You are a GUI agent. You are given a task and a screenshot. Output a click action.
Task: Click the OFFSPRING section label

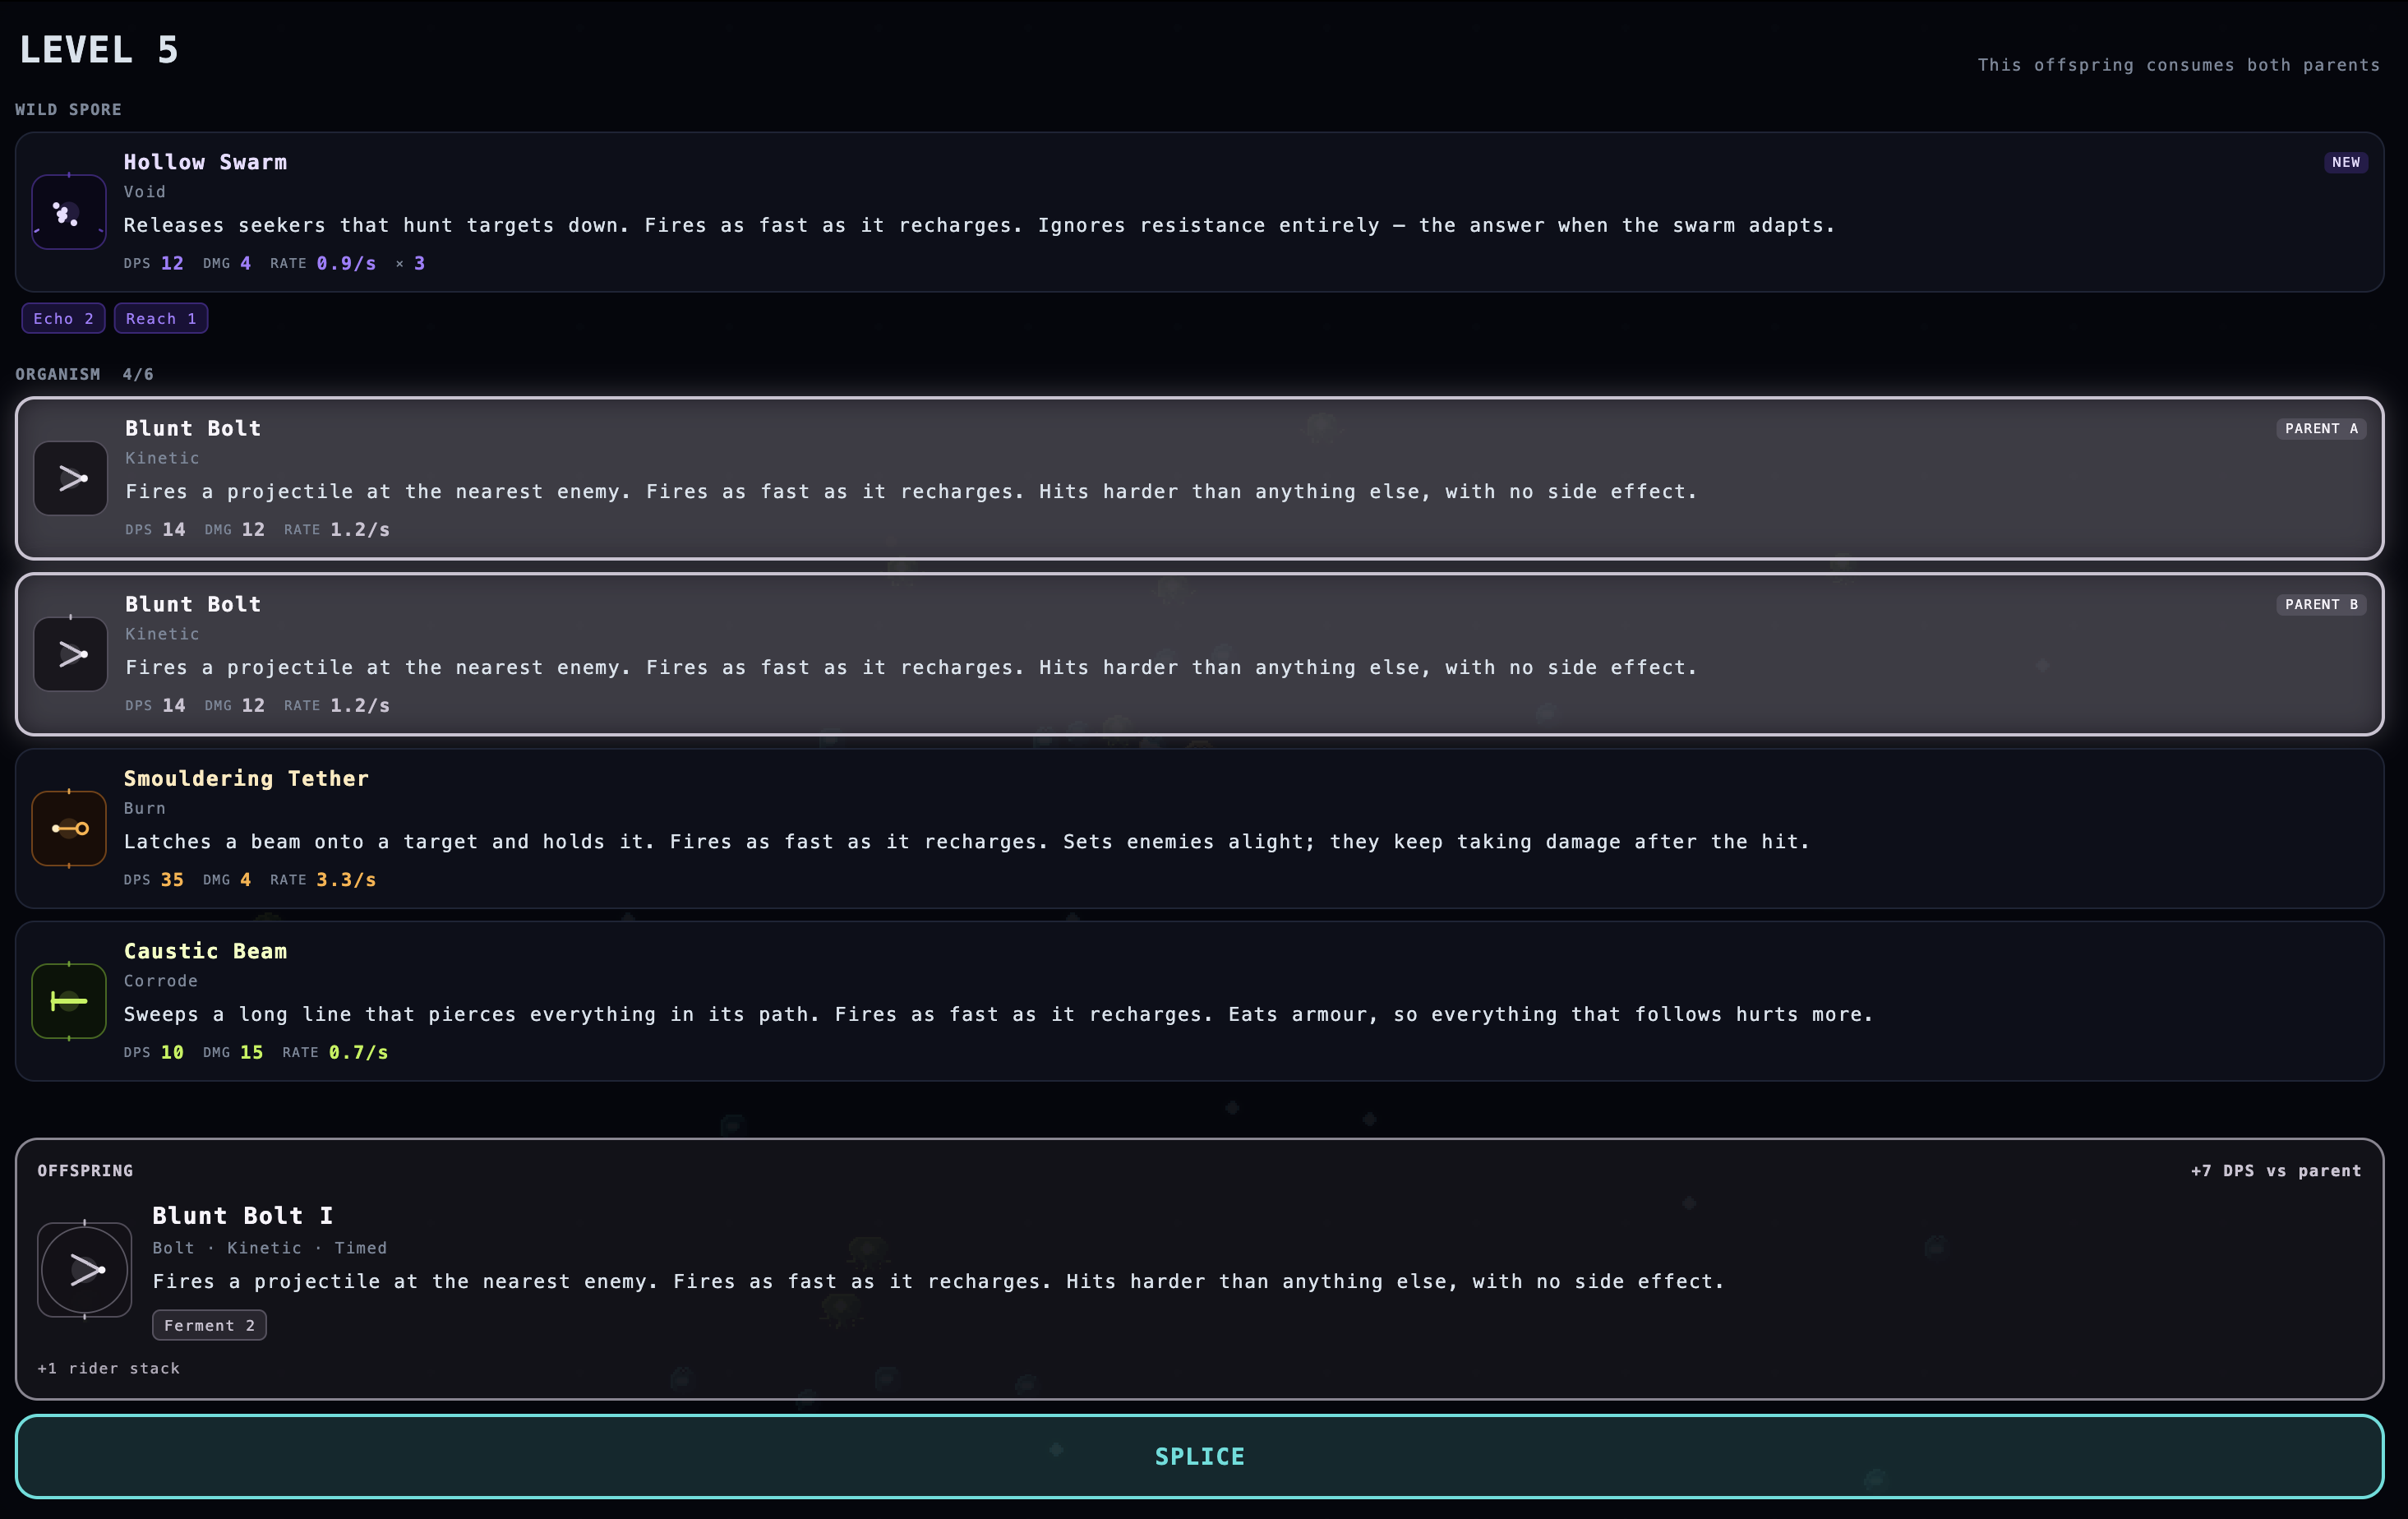point(85,1170)
